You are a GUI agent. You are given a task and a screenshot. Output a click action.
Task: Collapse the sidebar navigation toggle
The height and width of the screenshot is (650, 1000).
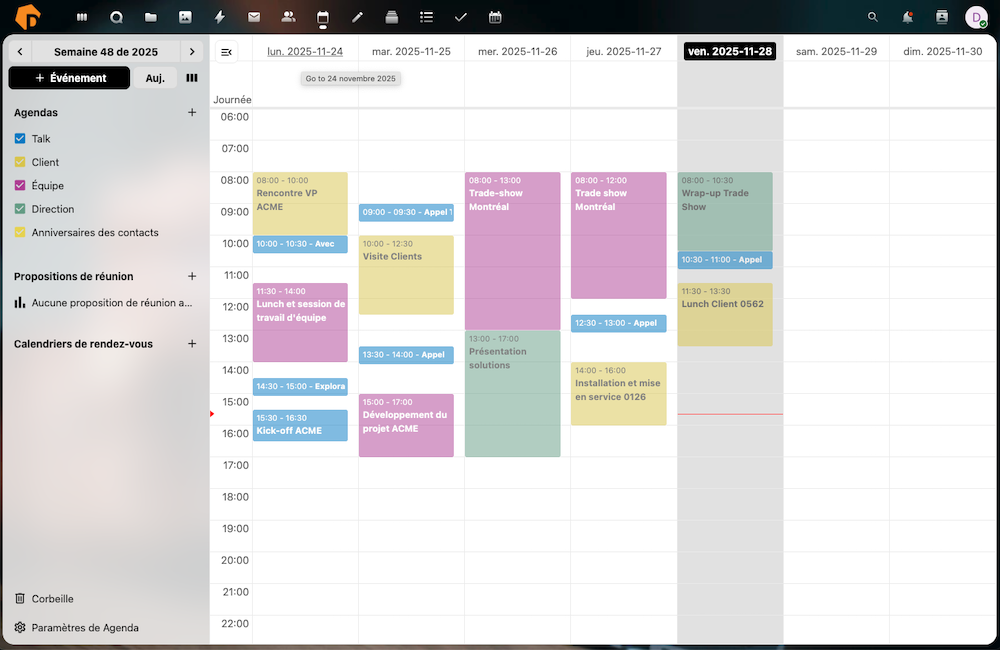226,52
